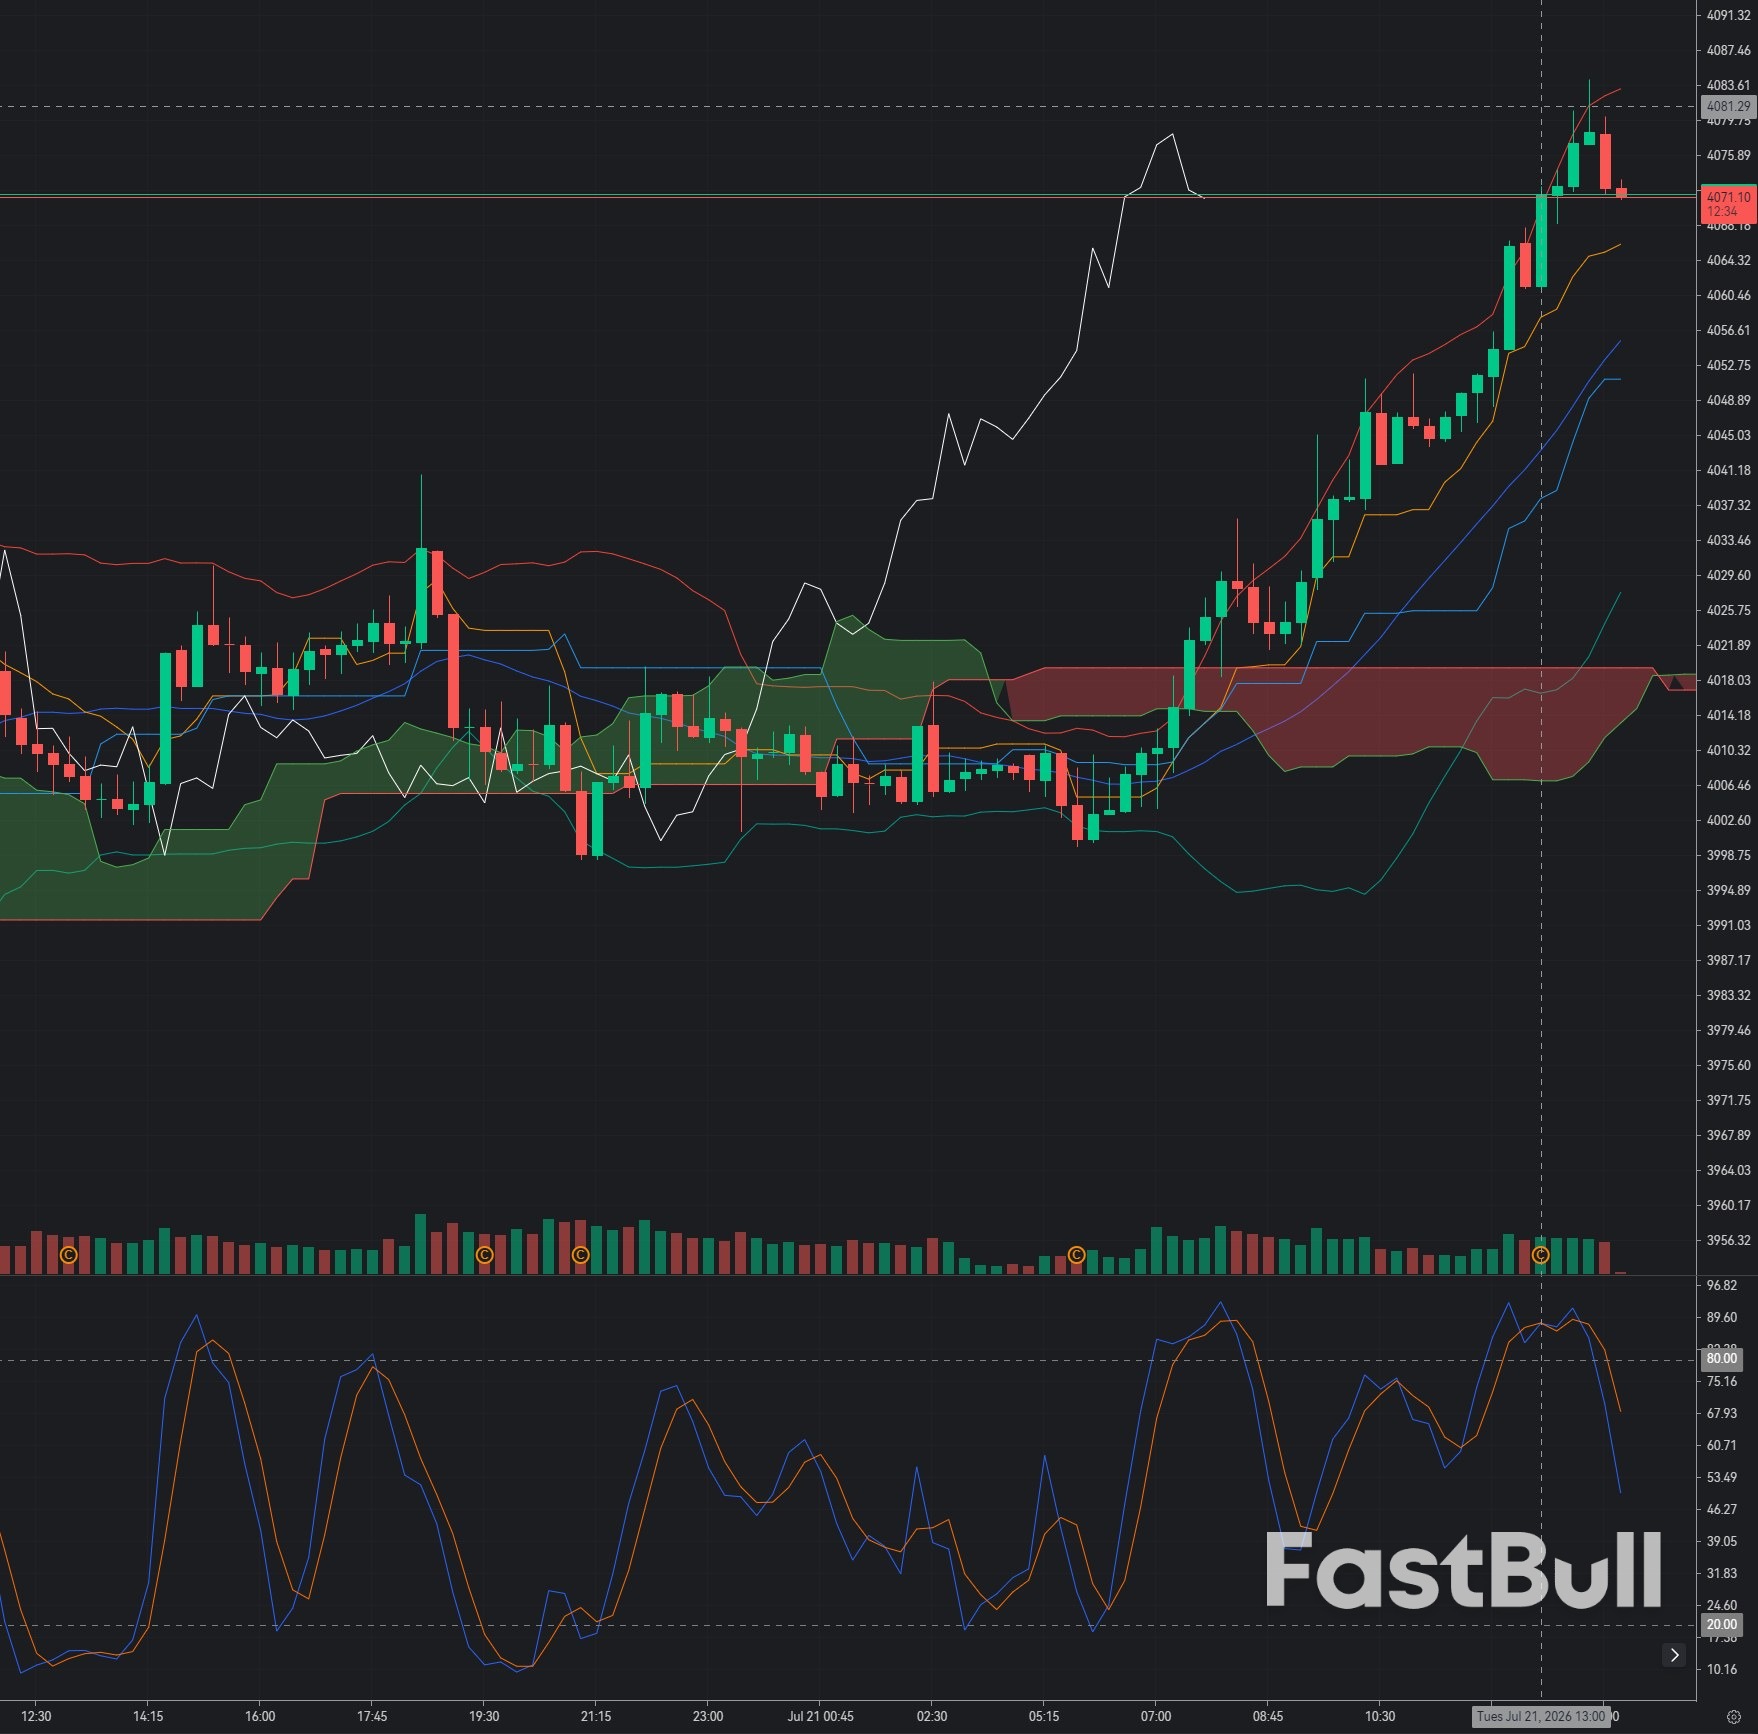1758x1734 pixels.
Task: Click the red current price label 4071.10
Action: 1728,204
